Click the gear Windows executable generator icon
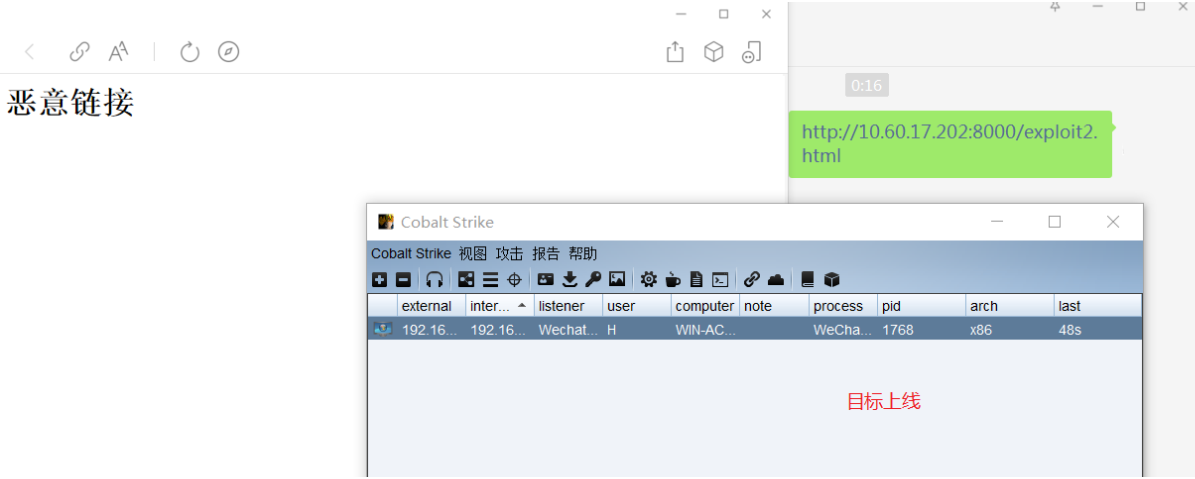This screenshot has height=479, width=1195. pyautogui.click(x=649, y=279)
